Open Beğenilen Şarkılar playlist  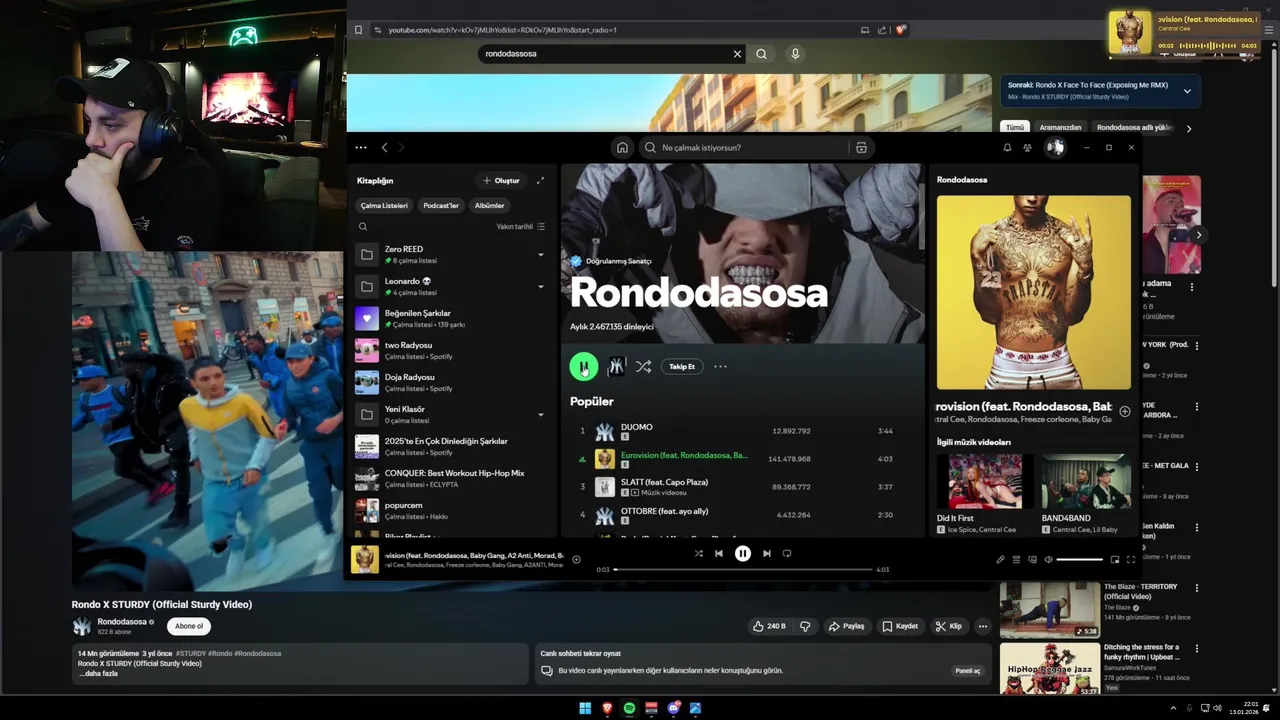(451, 319)
